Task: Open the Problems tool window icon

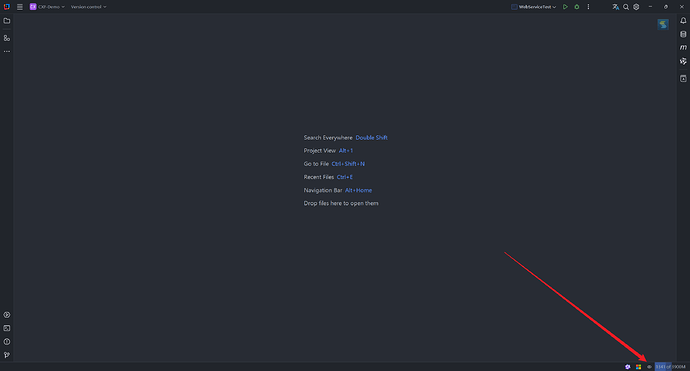Action: [x=7, y=342]
